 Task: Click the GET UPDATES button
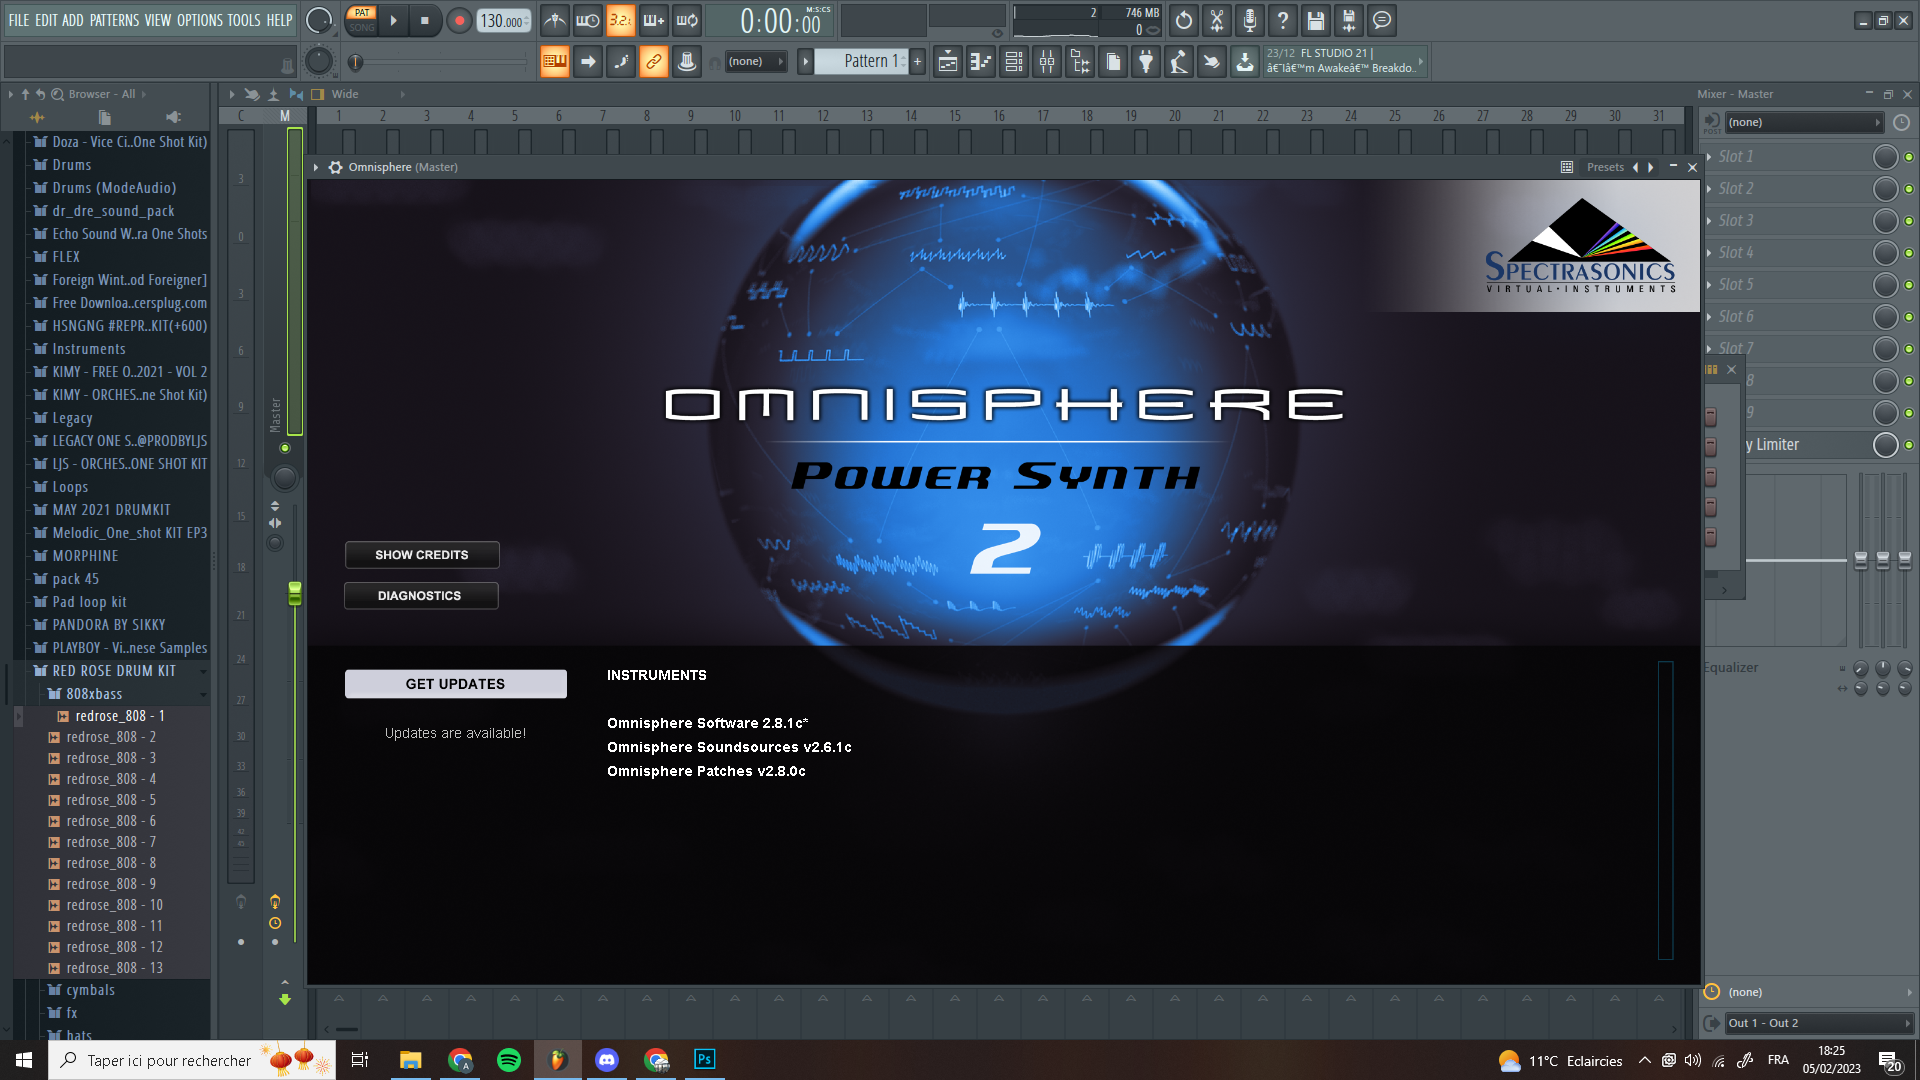pyautogui.click(x=456, y=684)
